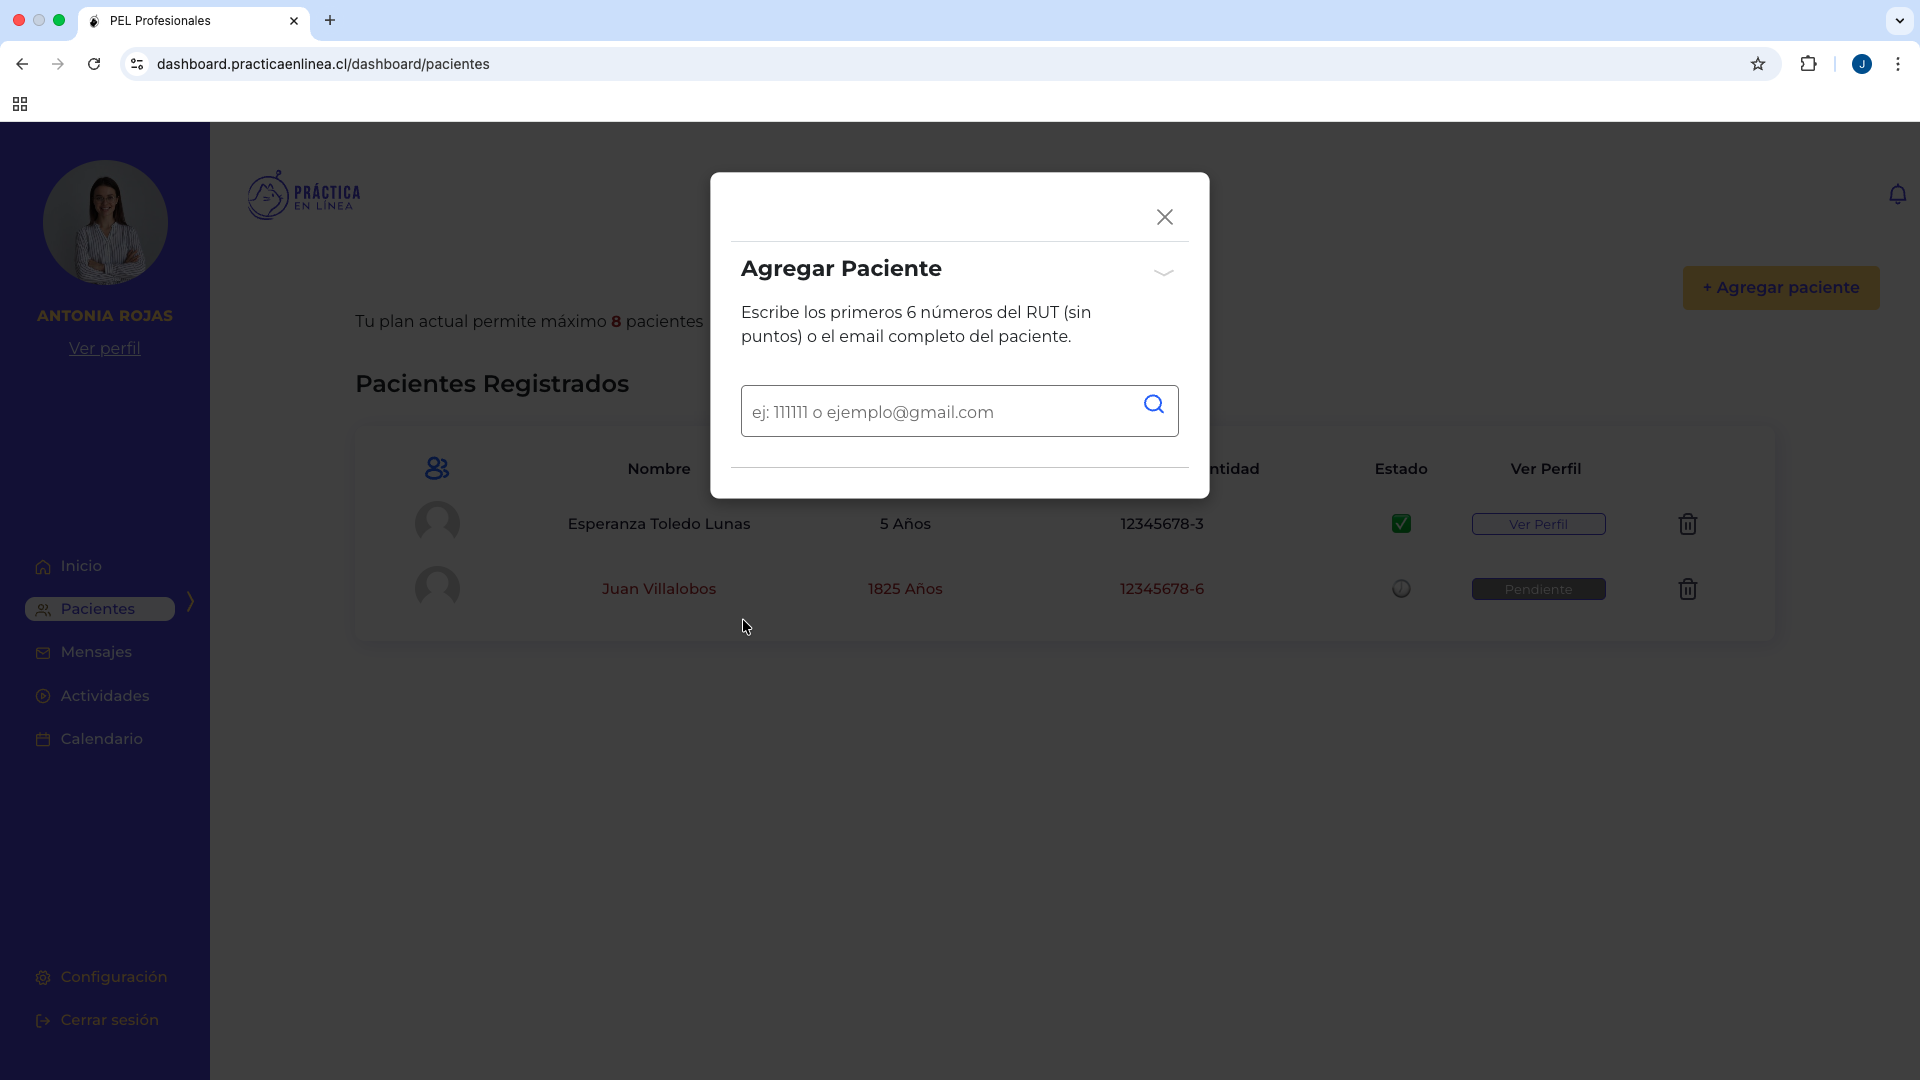Click the search magnifier icon in modal
1920x1080 pixels.
1154,404
